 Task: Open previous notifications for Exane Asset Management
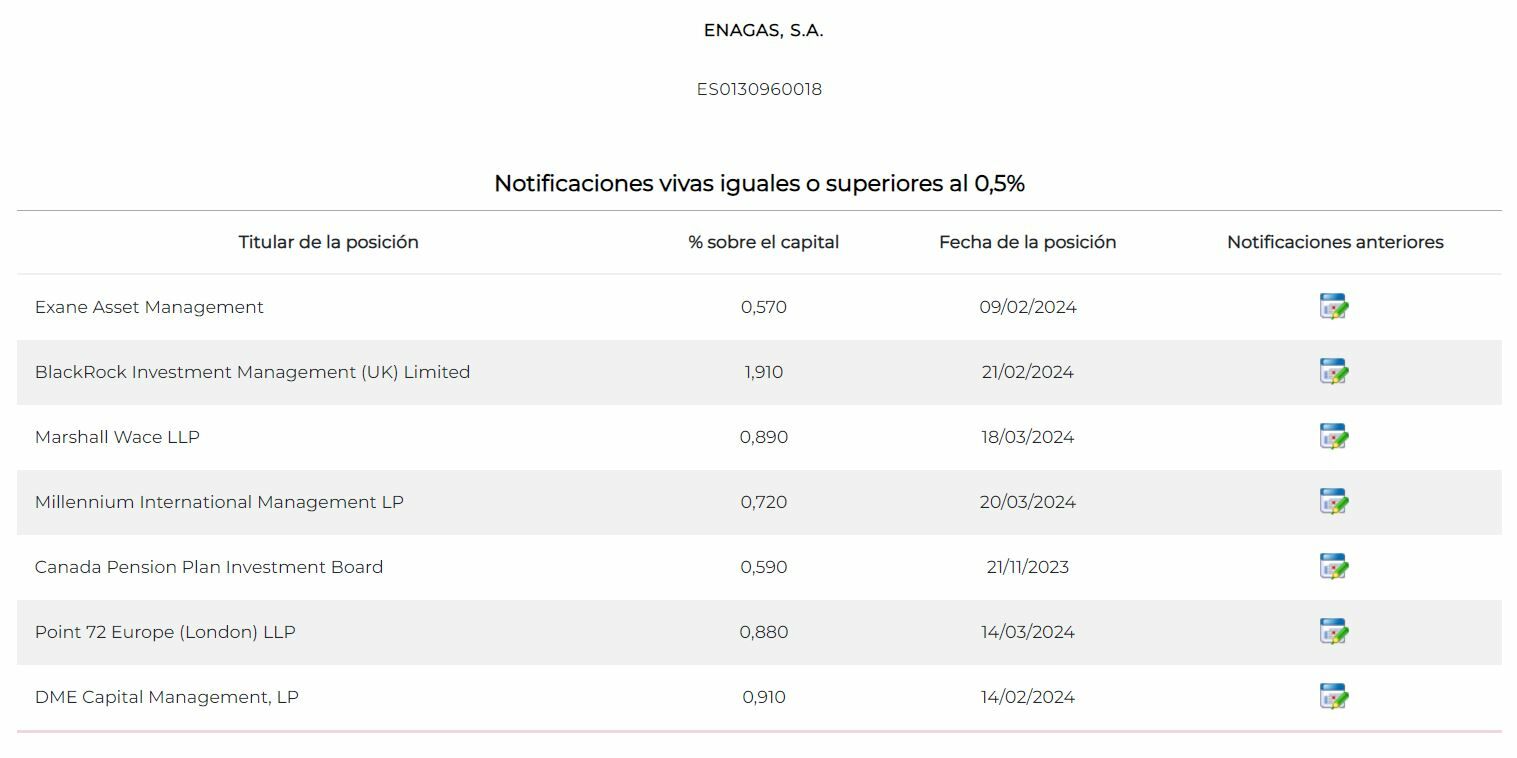[x=1334, y=307]
